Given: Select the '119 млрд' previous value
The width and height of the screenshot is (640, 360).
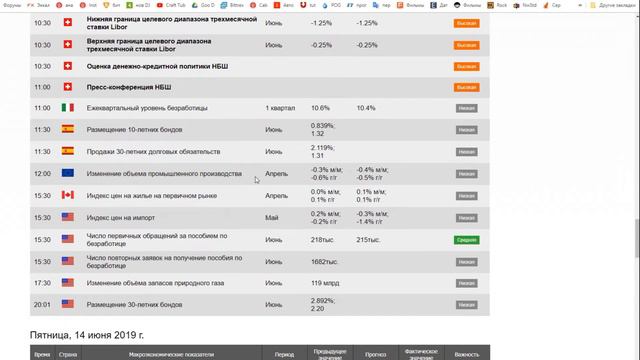Looking at the screenshot, I should coord(325,283).
